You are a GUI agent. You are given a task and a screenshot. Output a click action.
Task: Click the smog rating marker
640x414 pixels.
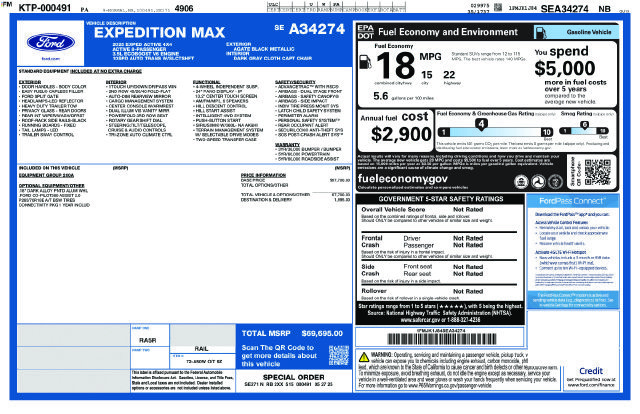584,125
